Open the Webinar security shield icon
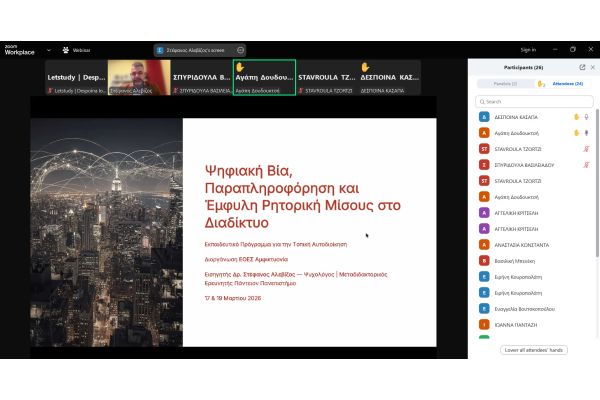Image resolution: width=600 pixels, height=400 pixels. 66,49
